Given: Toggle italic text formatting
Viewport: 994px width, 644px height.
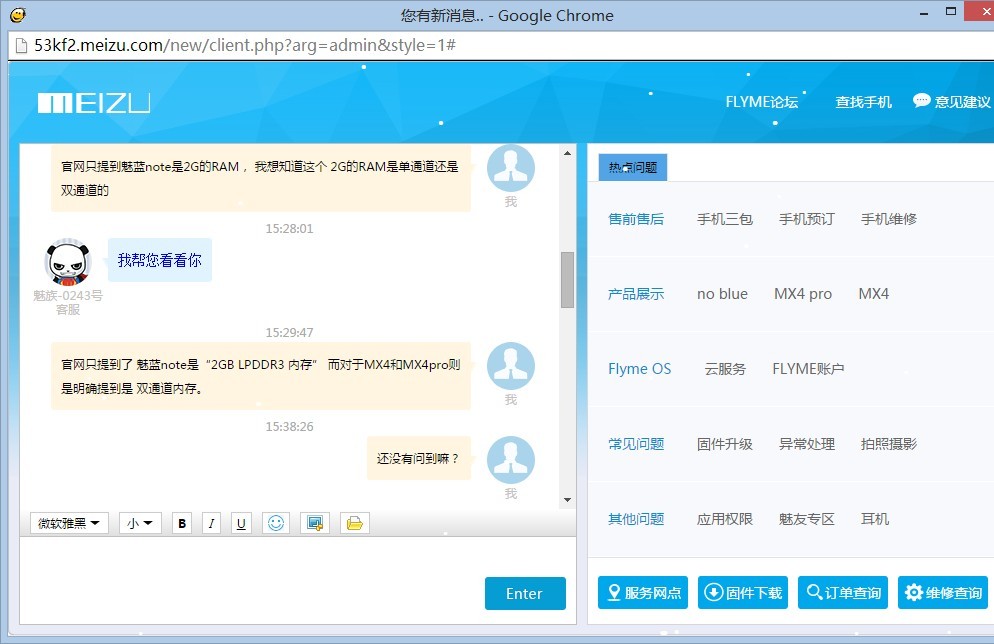Looking at the screenshot, I should [x=211, y=524].
